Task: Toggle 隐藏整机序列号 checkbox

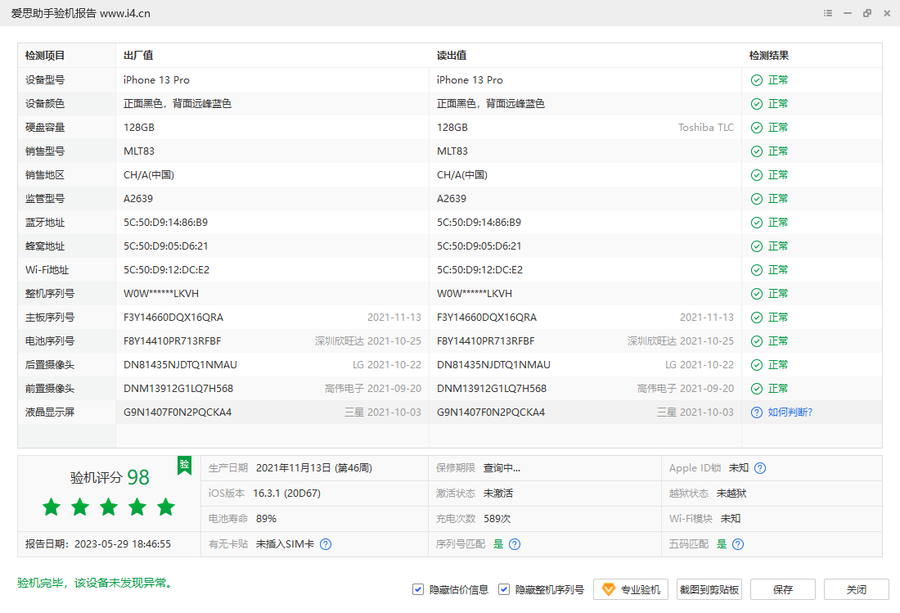Action: [504, 590]
